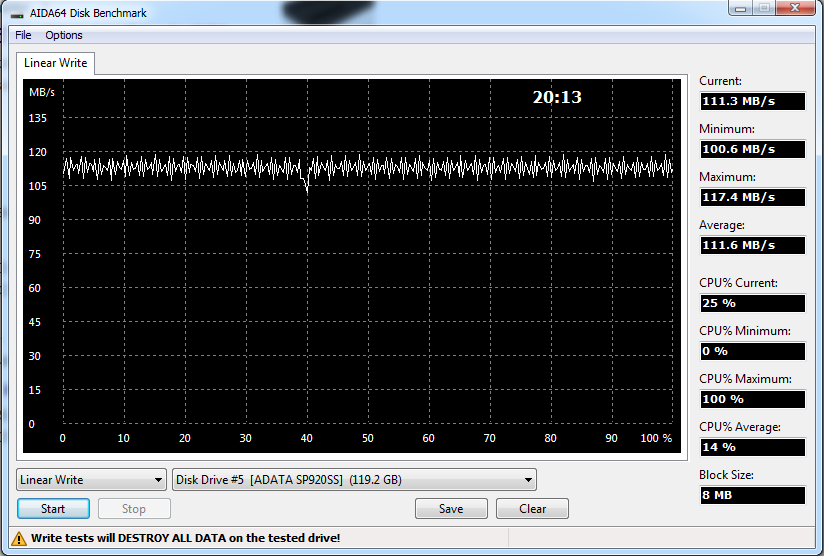The width and height of the screenshot is (824, 556).
Task: Click the CPU% Average value 14 %
Action: [x=753, y=447]
